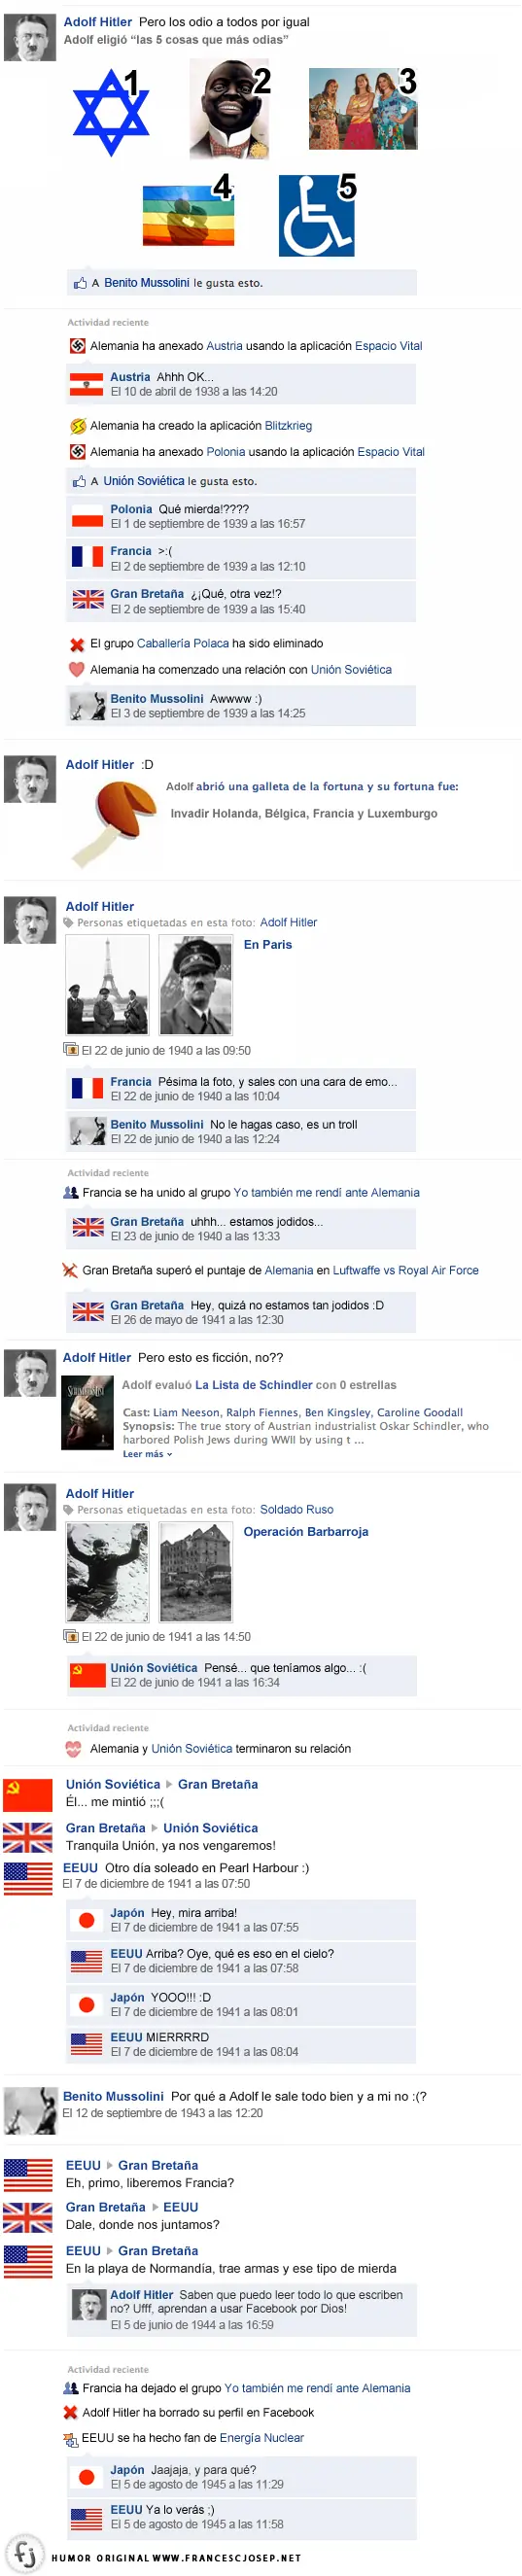
Task: Click the group icon beside Francia se ha unido
Action: point(71,1193)
